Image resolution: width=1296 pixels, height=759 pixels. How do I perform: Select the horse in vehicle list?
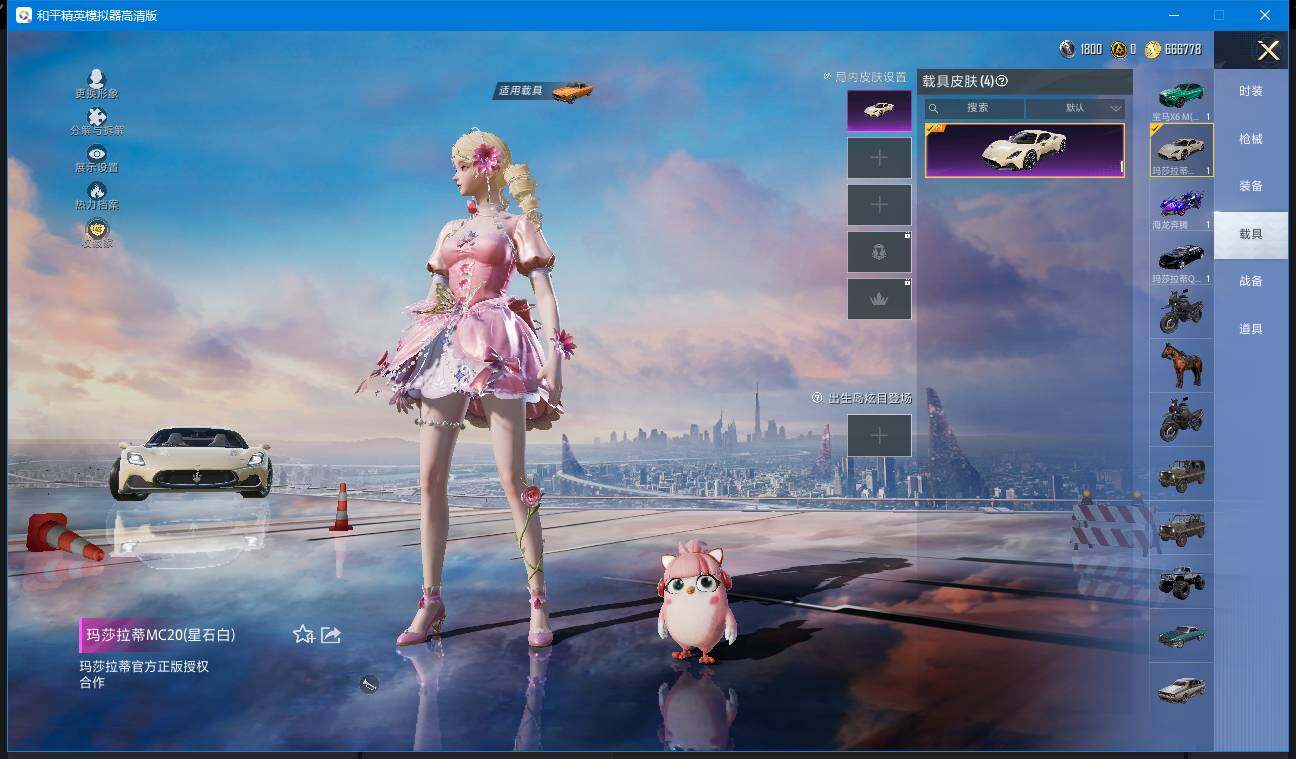1181,366
